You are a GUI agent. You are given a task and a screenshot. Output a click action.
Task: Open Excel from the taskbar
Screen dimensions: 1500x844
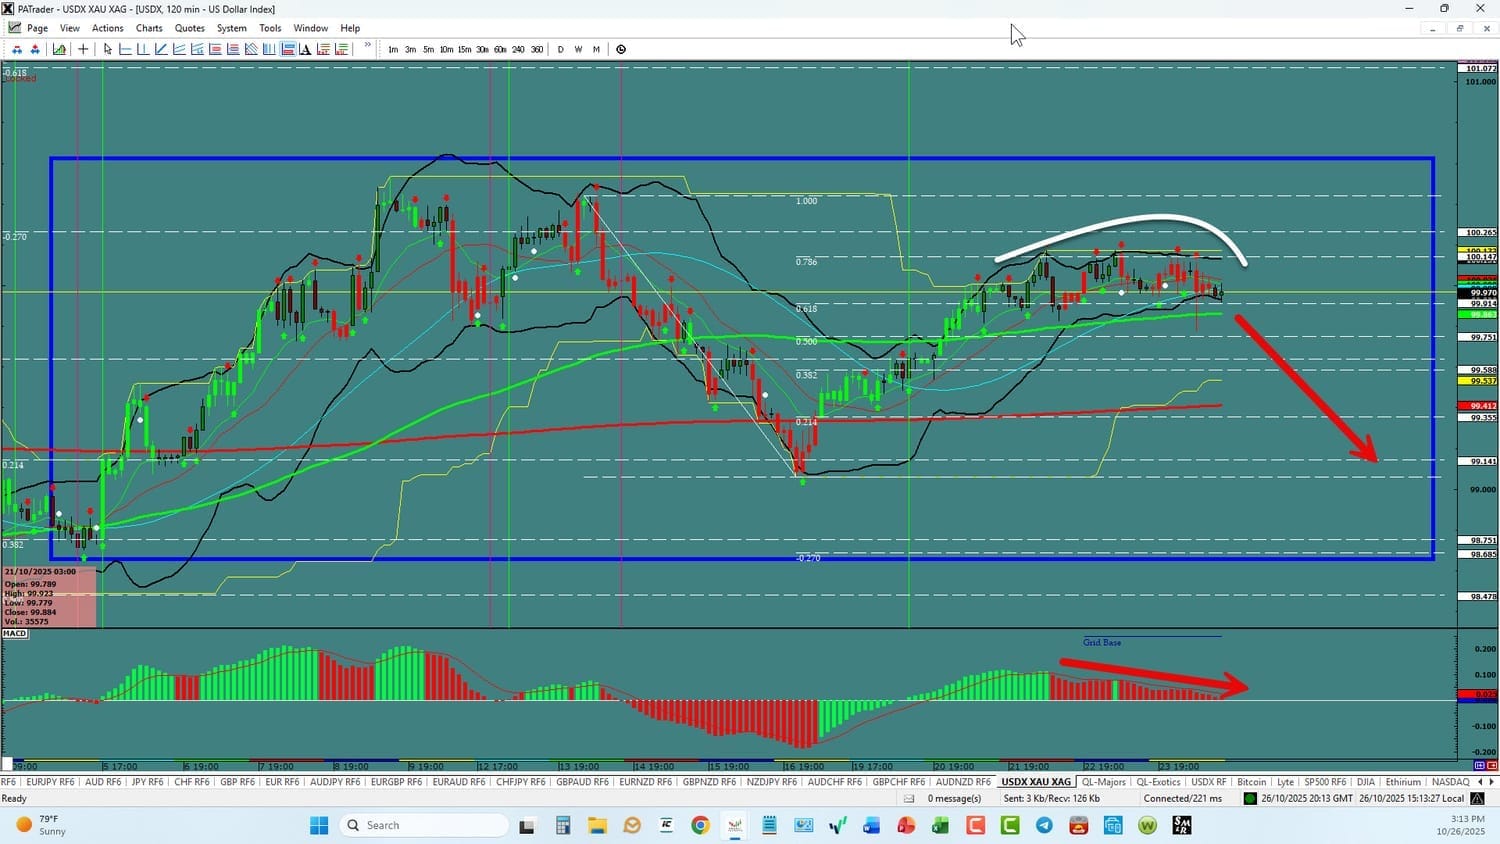click(x=940, y=825)
